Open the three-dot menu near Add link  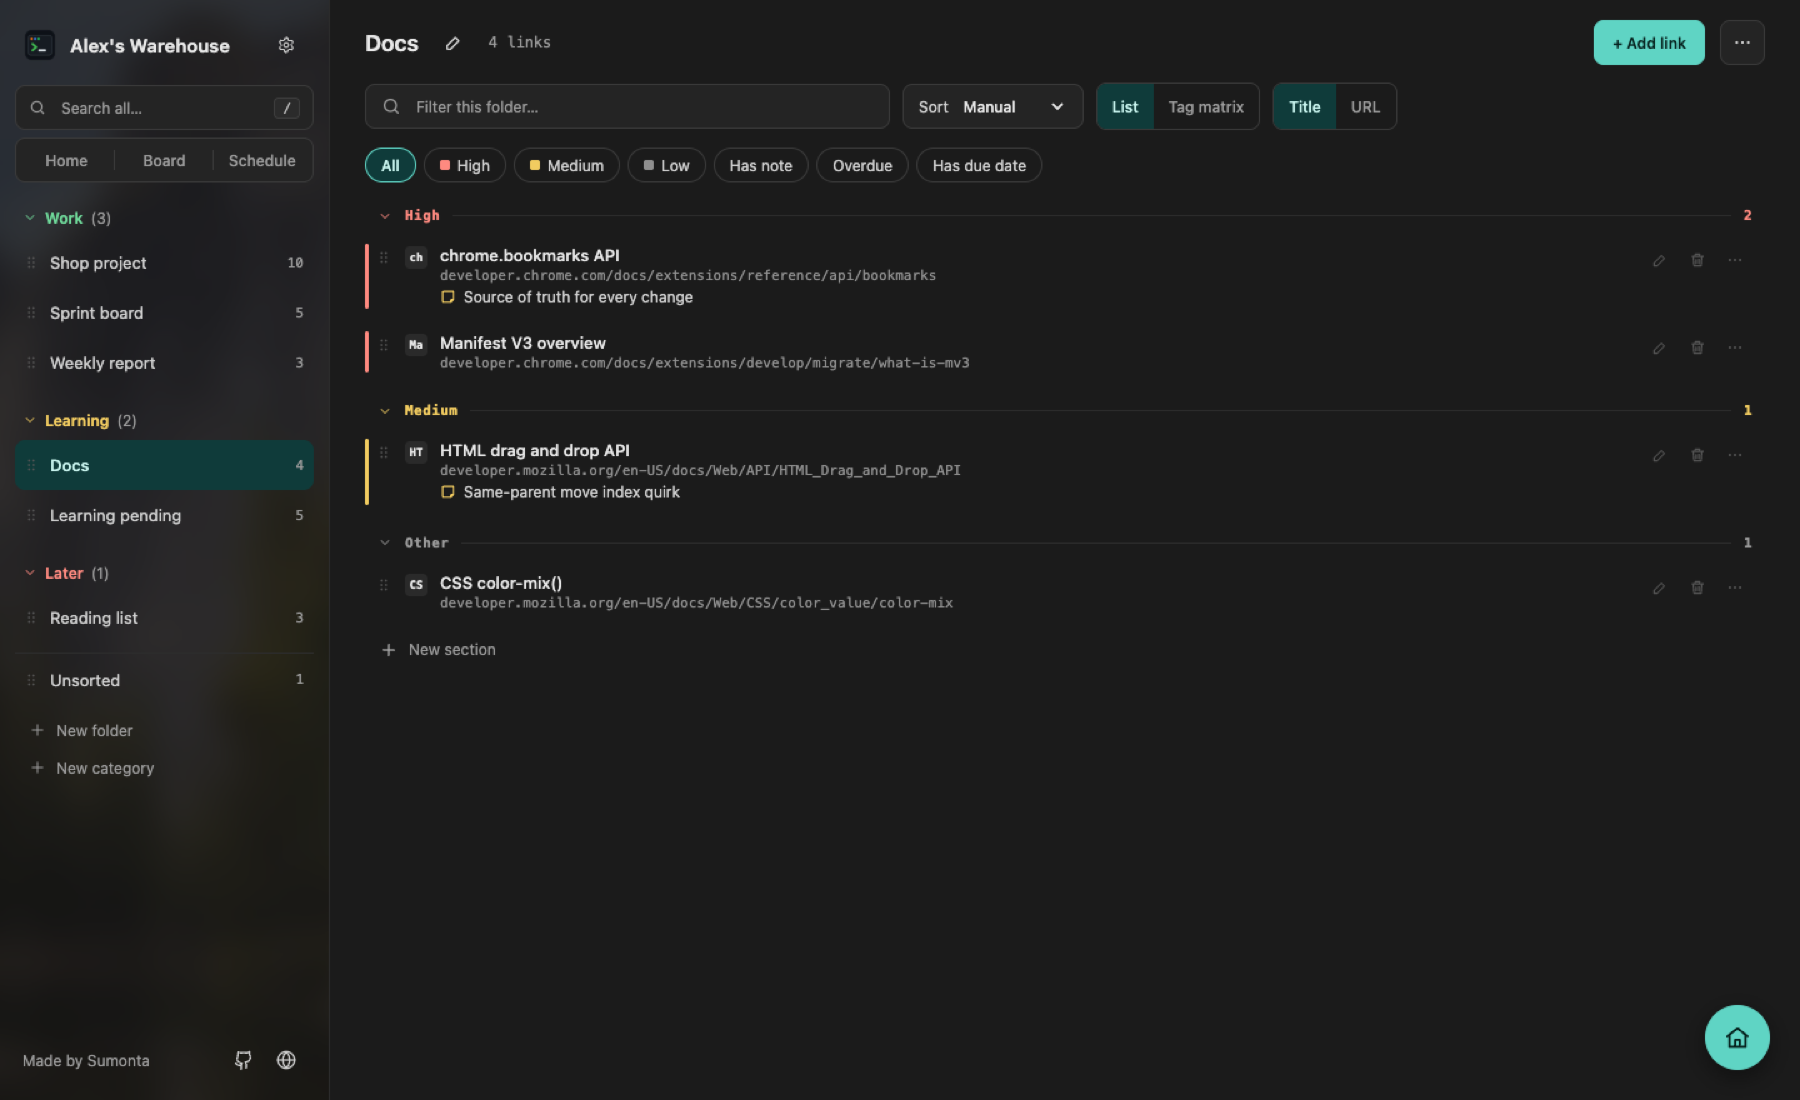coord(1741,43)
